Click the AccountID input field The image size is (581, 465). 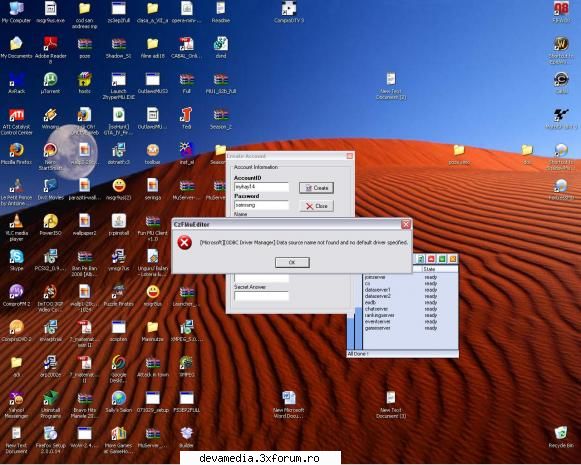[261, 187]
